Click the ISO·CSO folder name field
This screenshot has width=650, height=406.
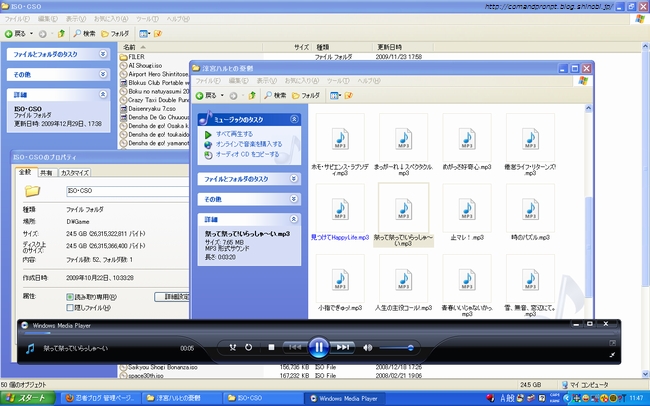point(128,191)
